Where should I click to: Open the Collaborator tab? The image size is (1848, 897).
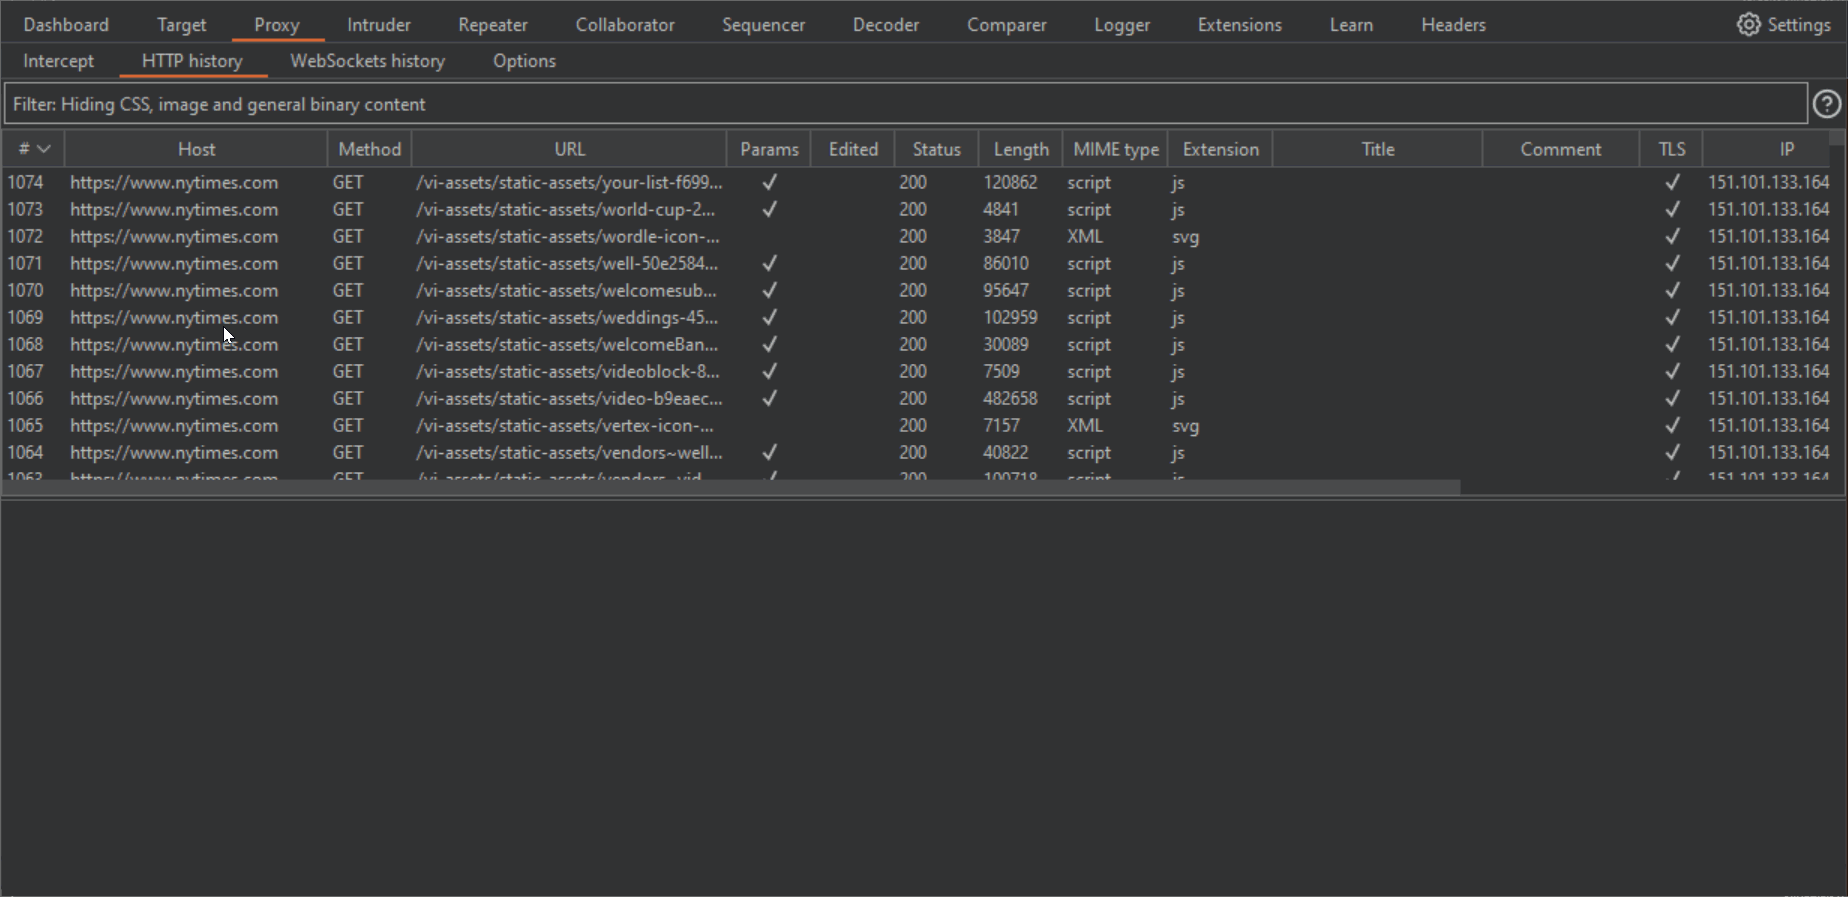[x=625, y=24]
